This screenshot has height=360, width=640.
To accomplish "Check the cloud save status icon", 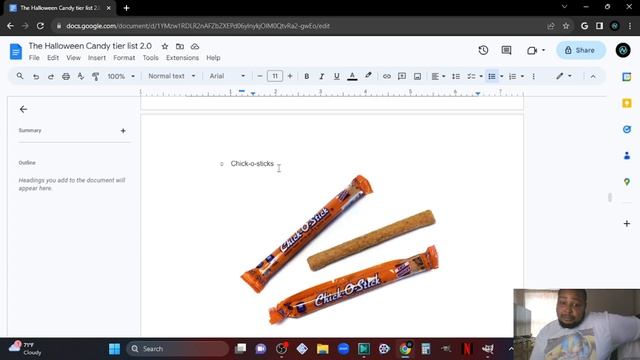I will [195, 47].
